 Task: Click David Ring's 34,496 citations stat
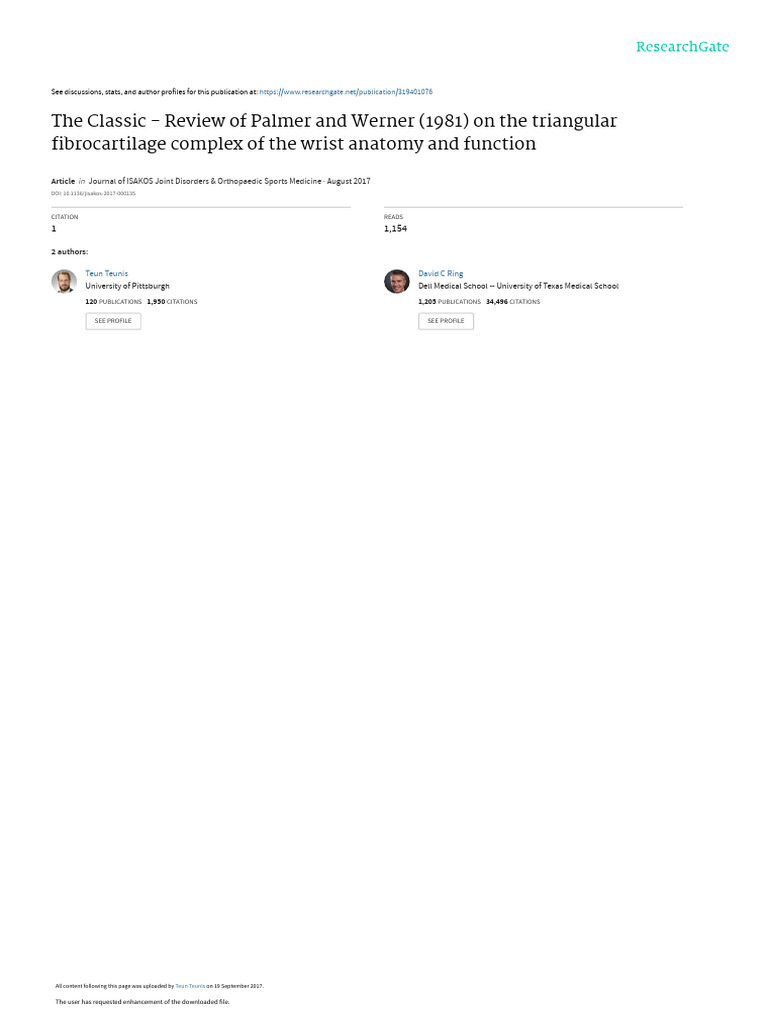pos(513,301)
